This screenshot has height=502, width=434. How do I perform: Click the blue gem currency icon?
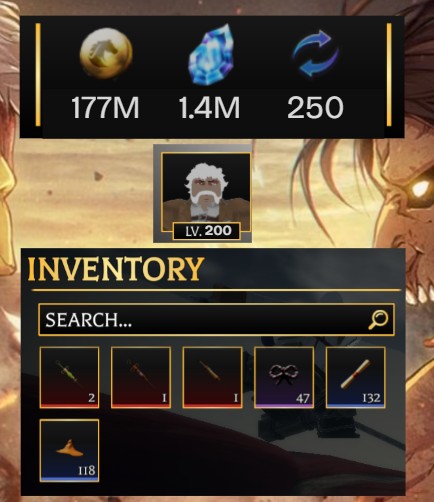click(210, 54)
